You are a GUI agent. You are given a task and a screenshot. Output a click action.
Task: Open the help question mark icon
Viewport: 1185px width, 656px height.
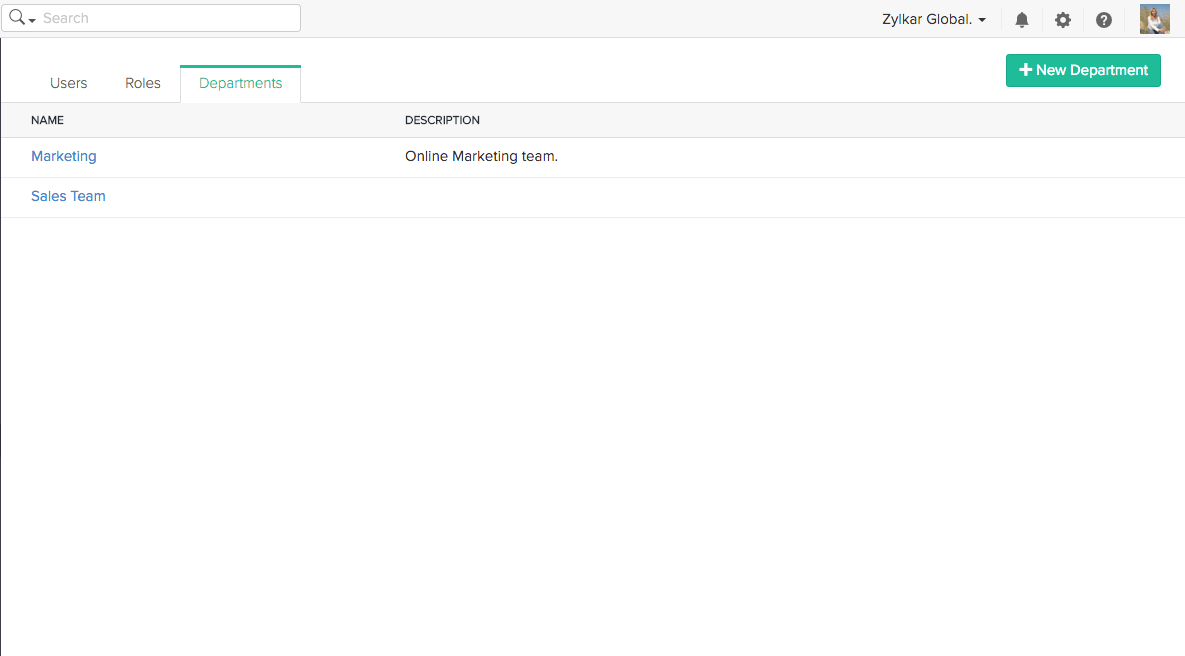(1104, 20)
